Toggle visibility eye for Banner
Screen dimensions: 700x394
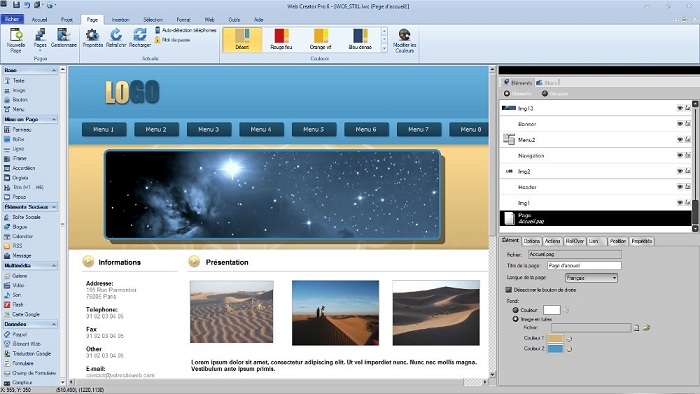coord(680,124)
